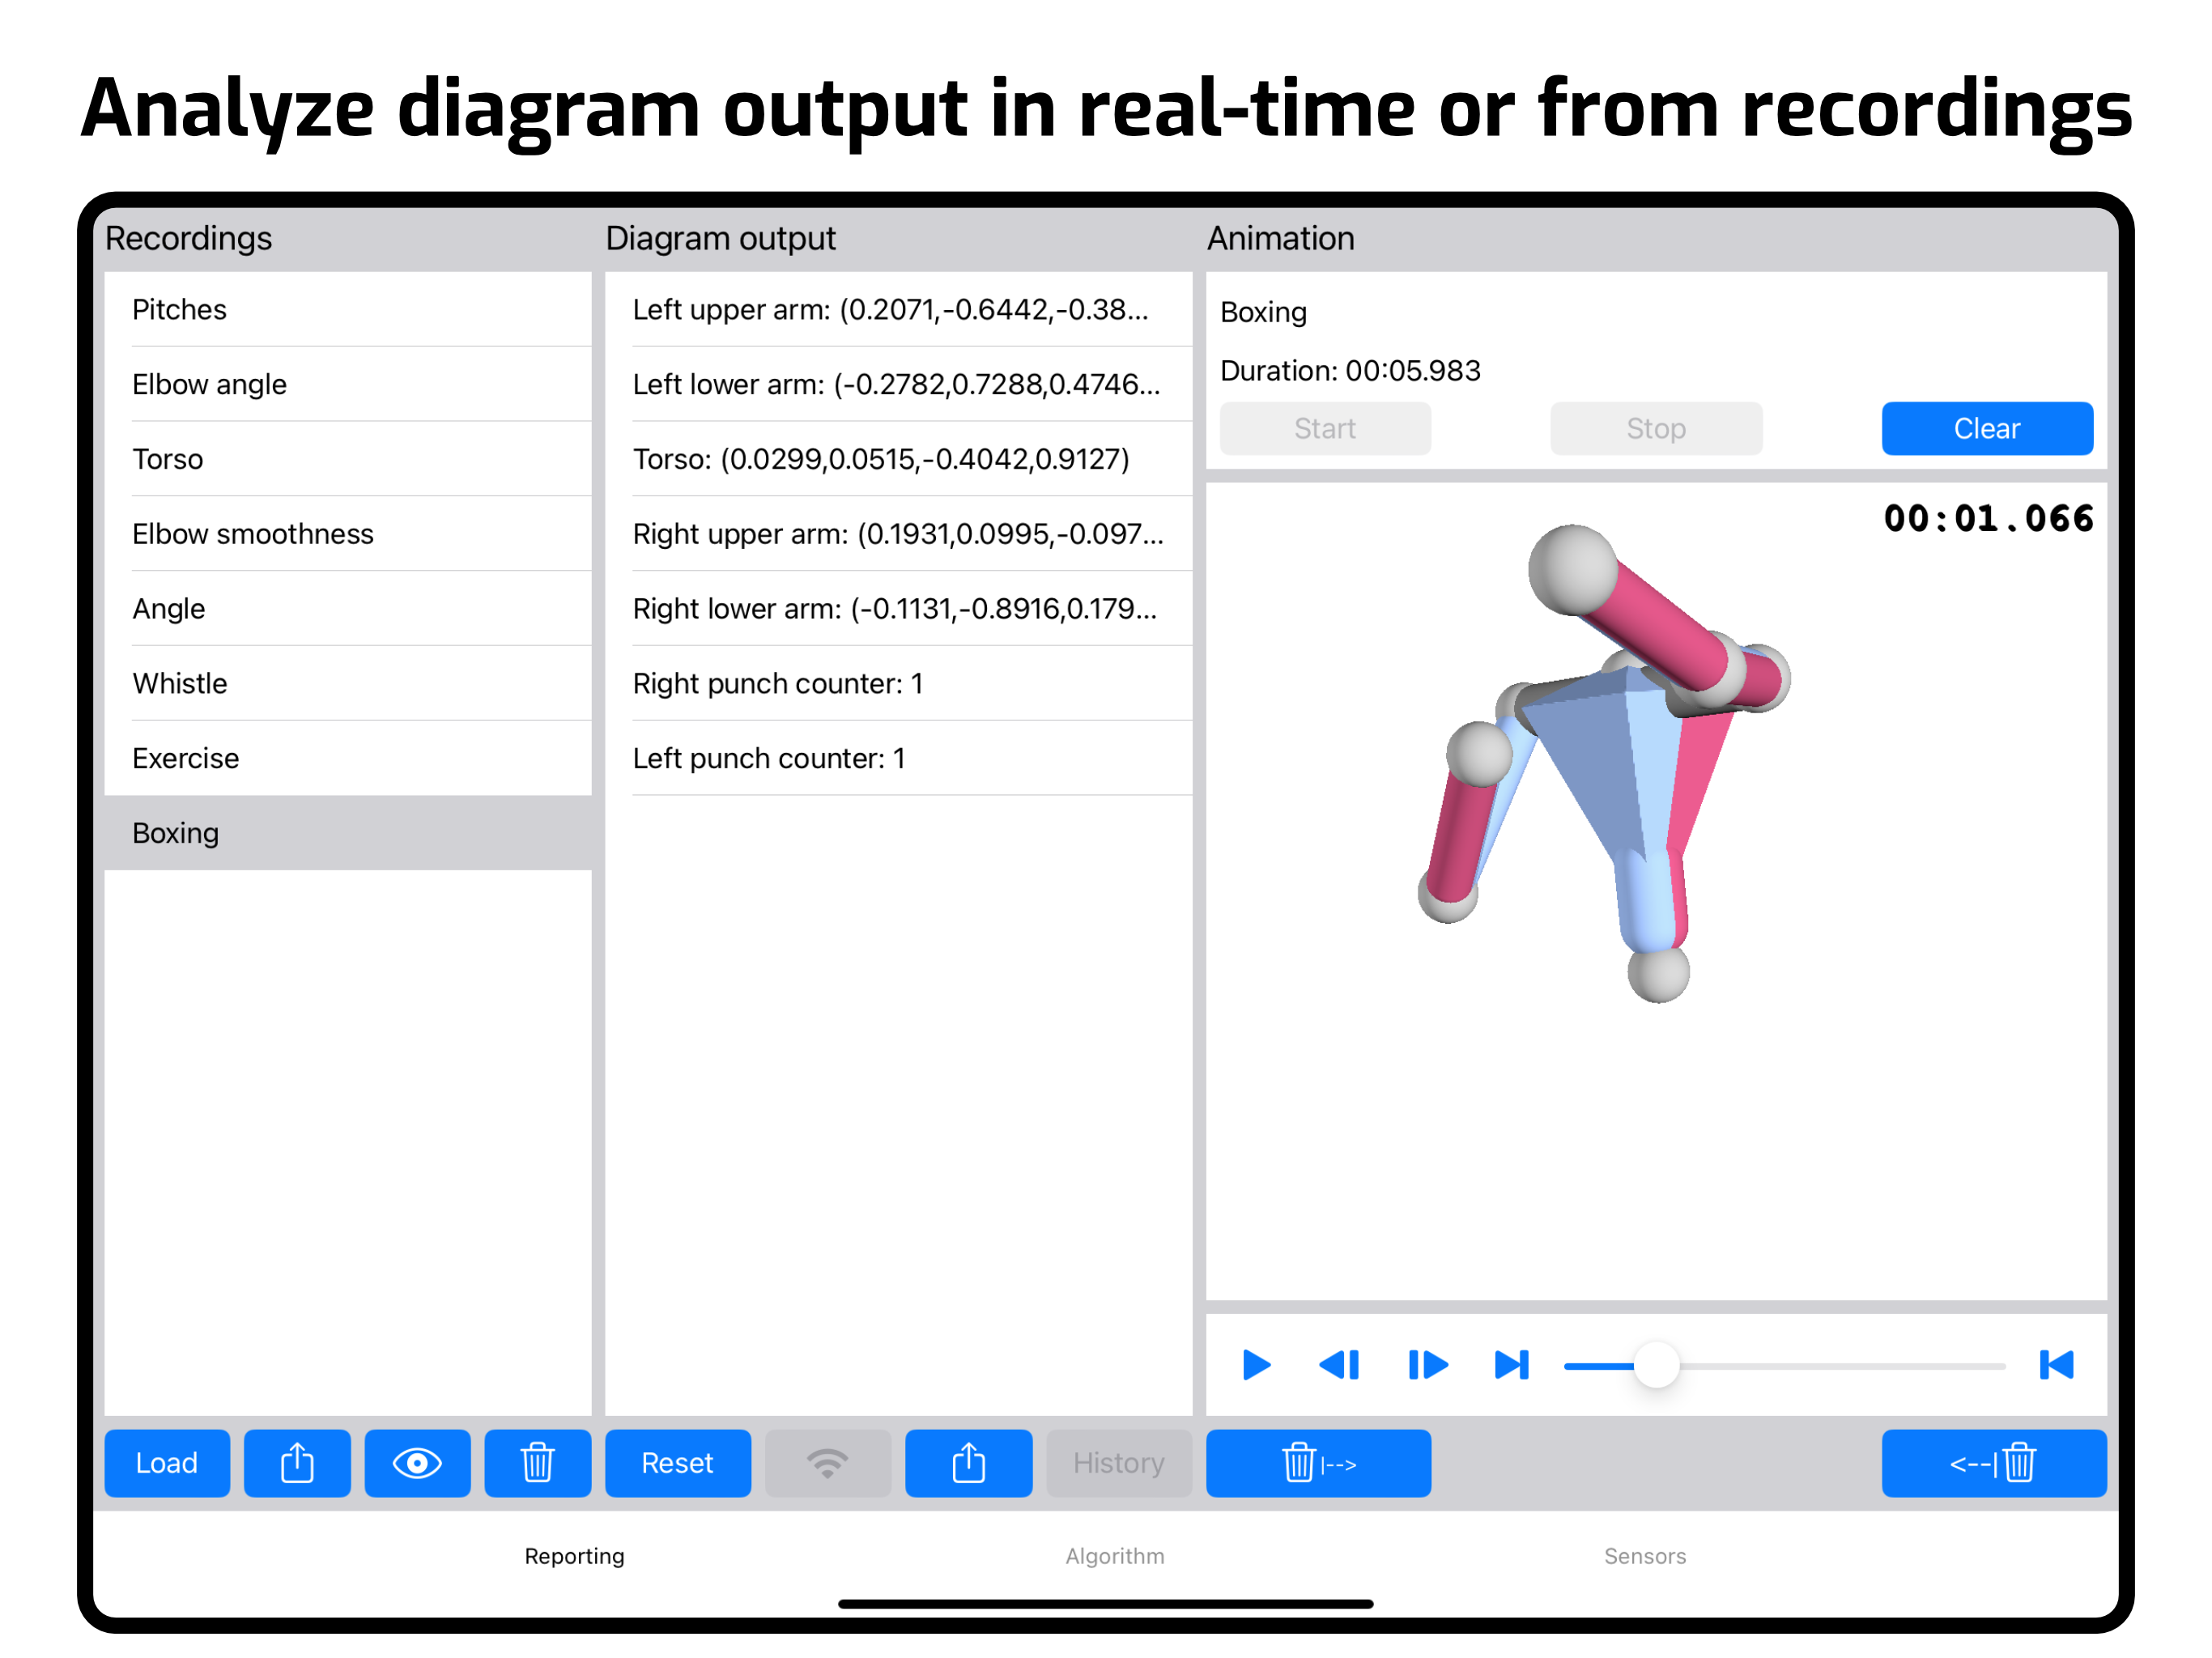Select the Pitches recording
This screenshot has width=2212, height=1658.
(348, 310)
